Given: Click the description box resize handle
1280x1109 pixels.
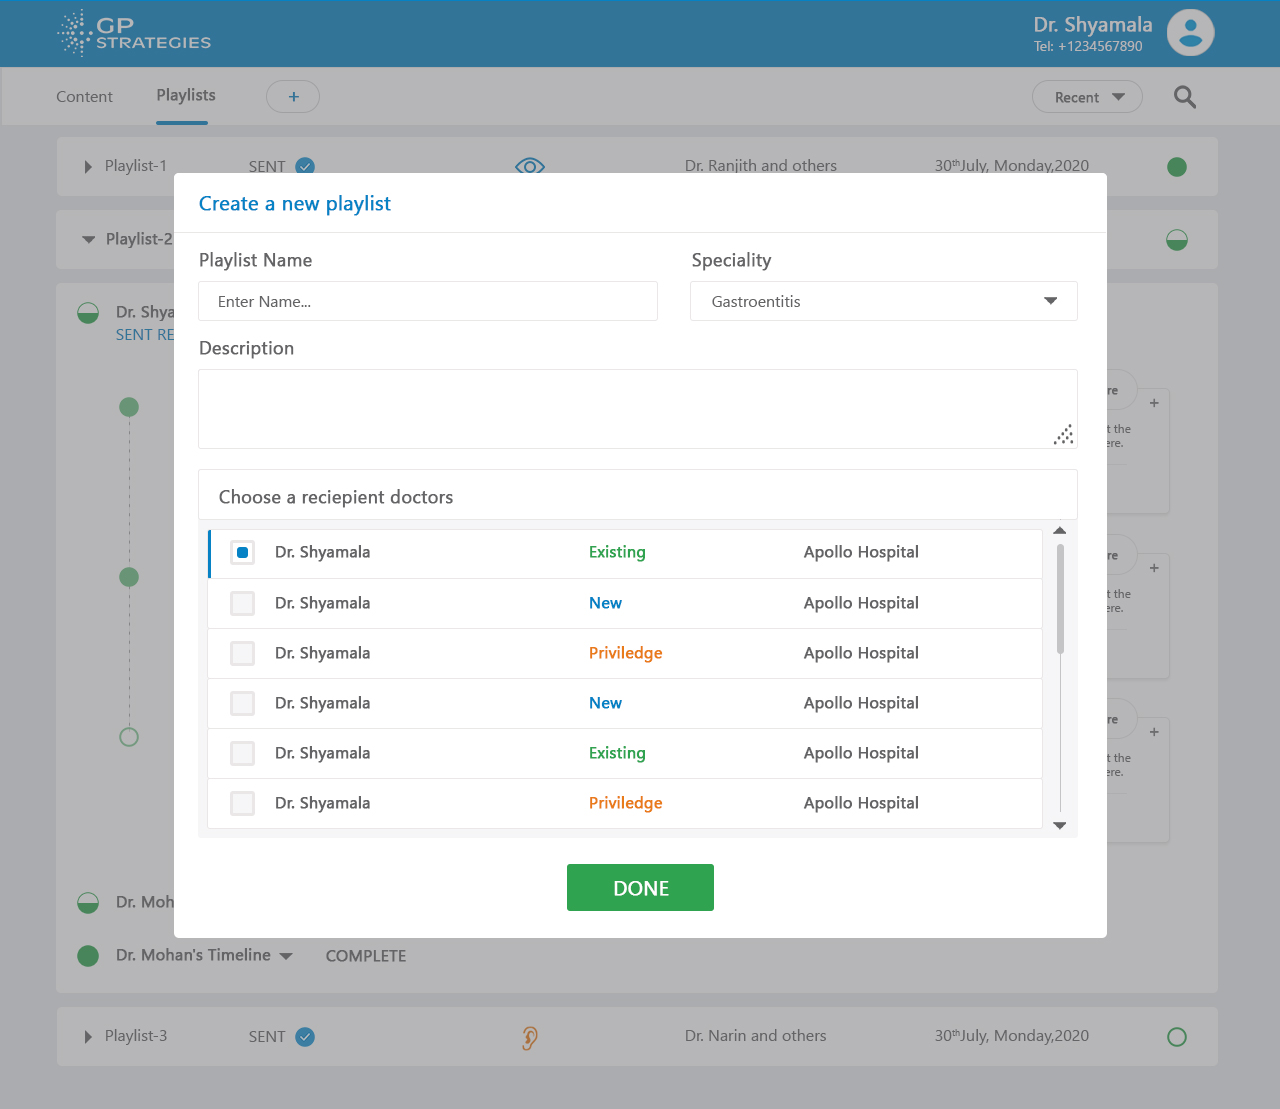Looking at the screenshot, I should [x=1064, y=435].
